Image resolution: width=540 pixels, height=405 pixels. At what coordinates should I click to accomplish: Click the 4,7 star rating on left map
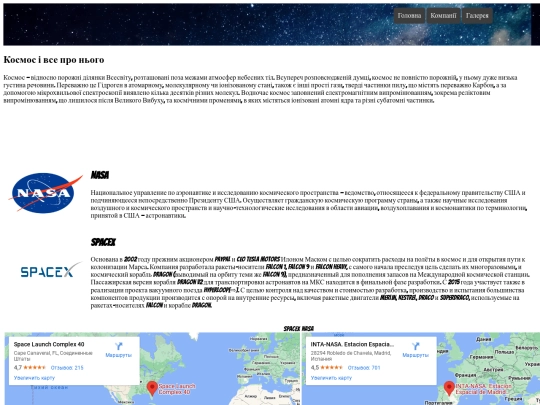pos(30,367)
